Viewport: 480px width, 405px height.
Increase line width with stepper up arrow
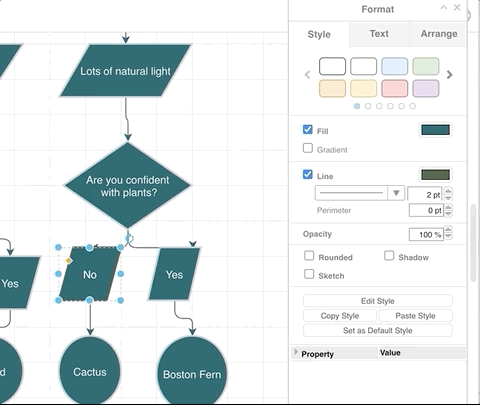click(x=448, y=191)
